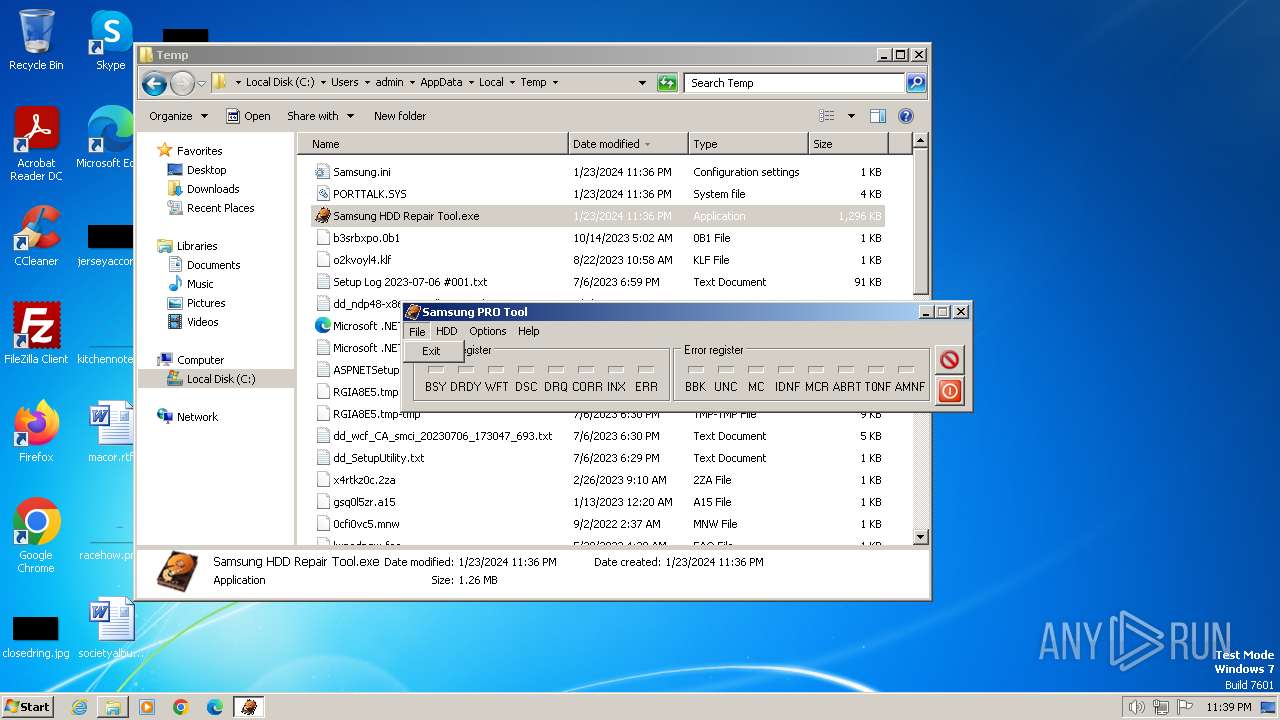Select Samsung HDD Repair Tool.exe in file list

pos(406,216)
